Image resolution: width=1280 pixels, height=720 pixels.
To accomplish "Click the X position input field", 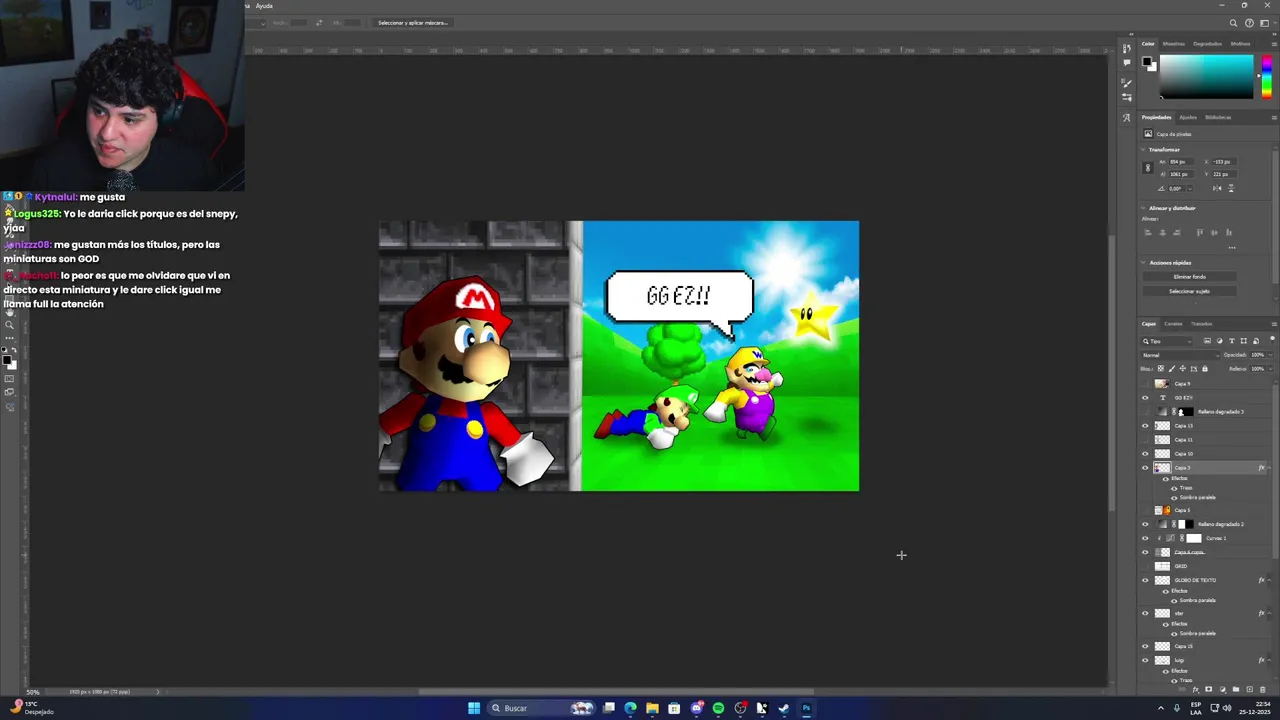I will [1223, 161].
